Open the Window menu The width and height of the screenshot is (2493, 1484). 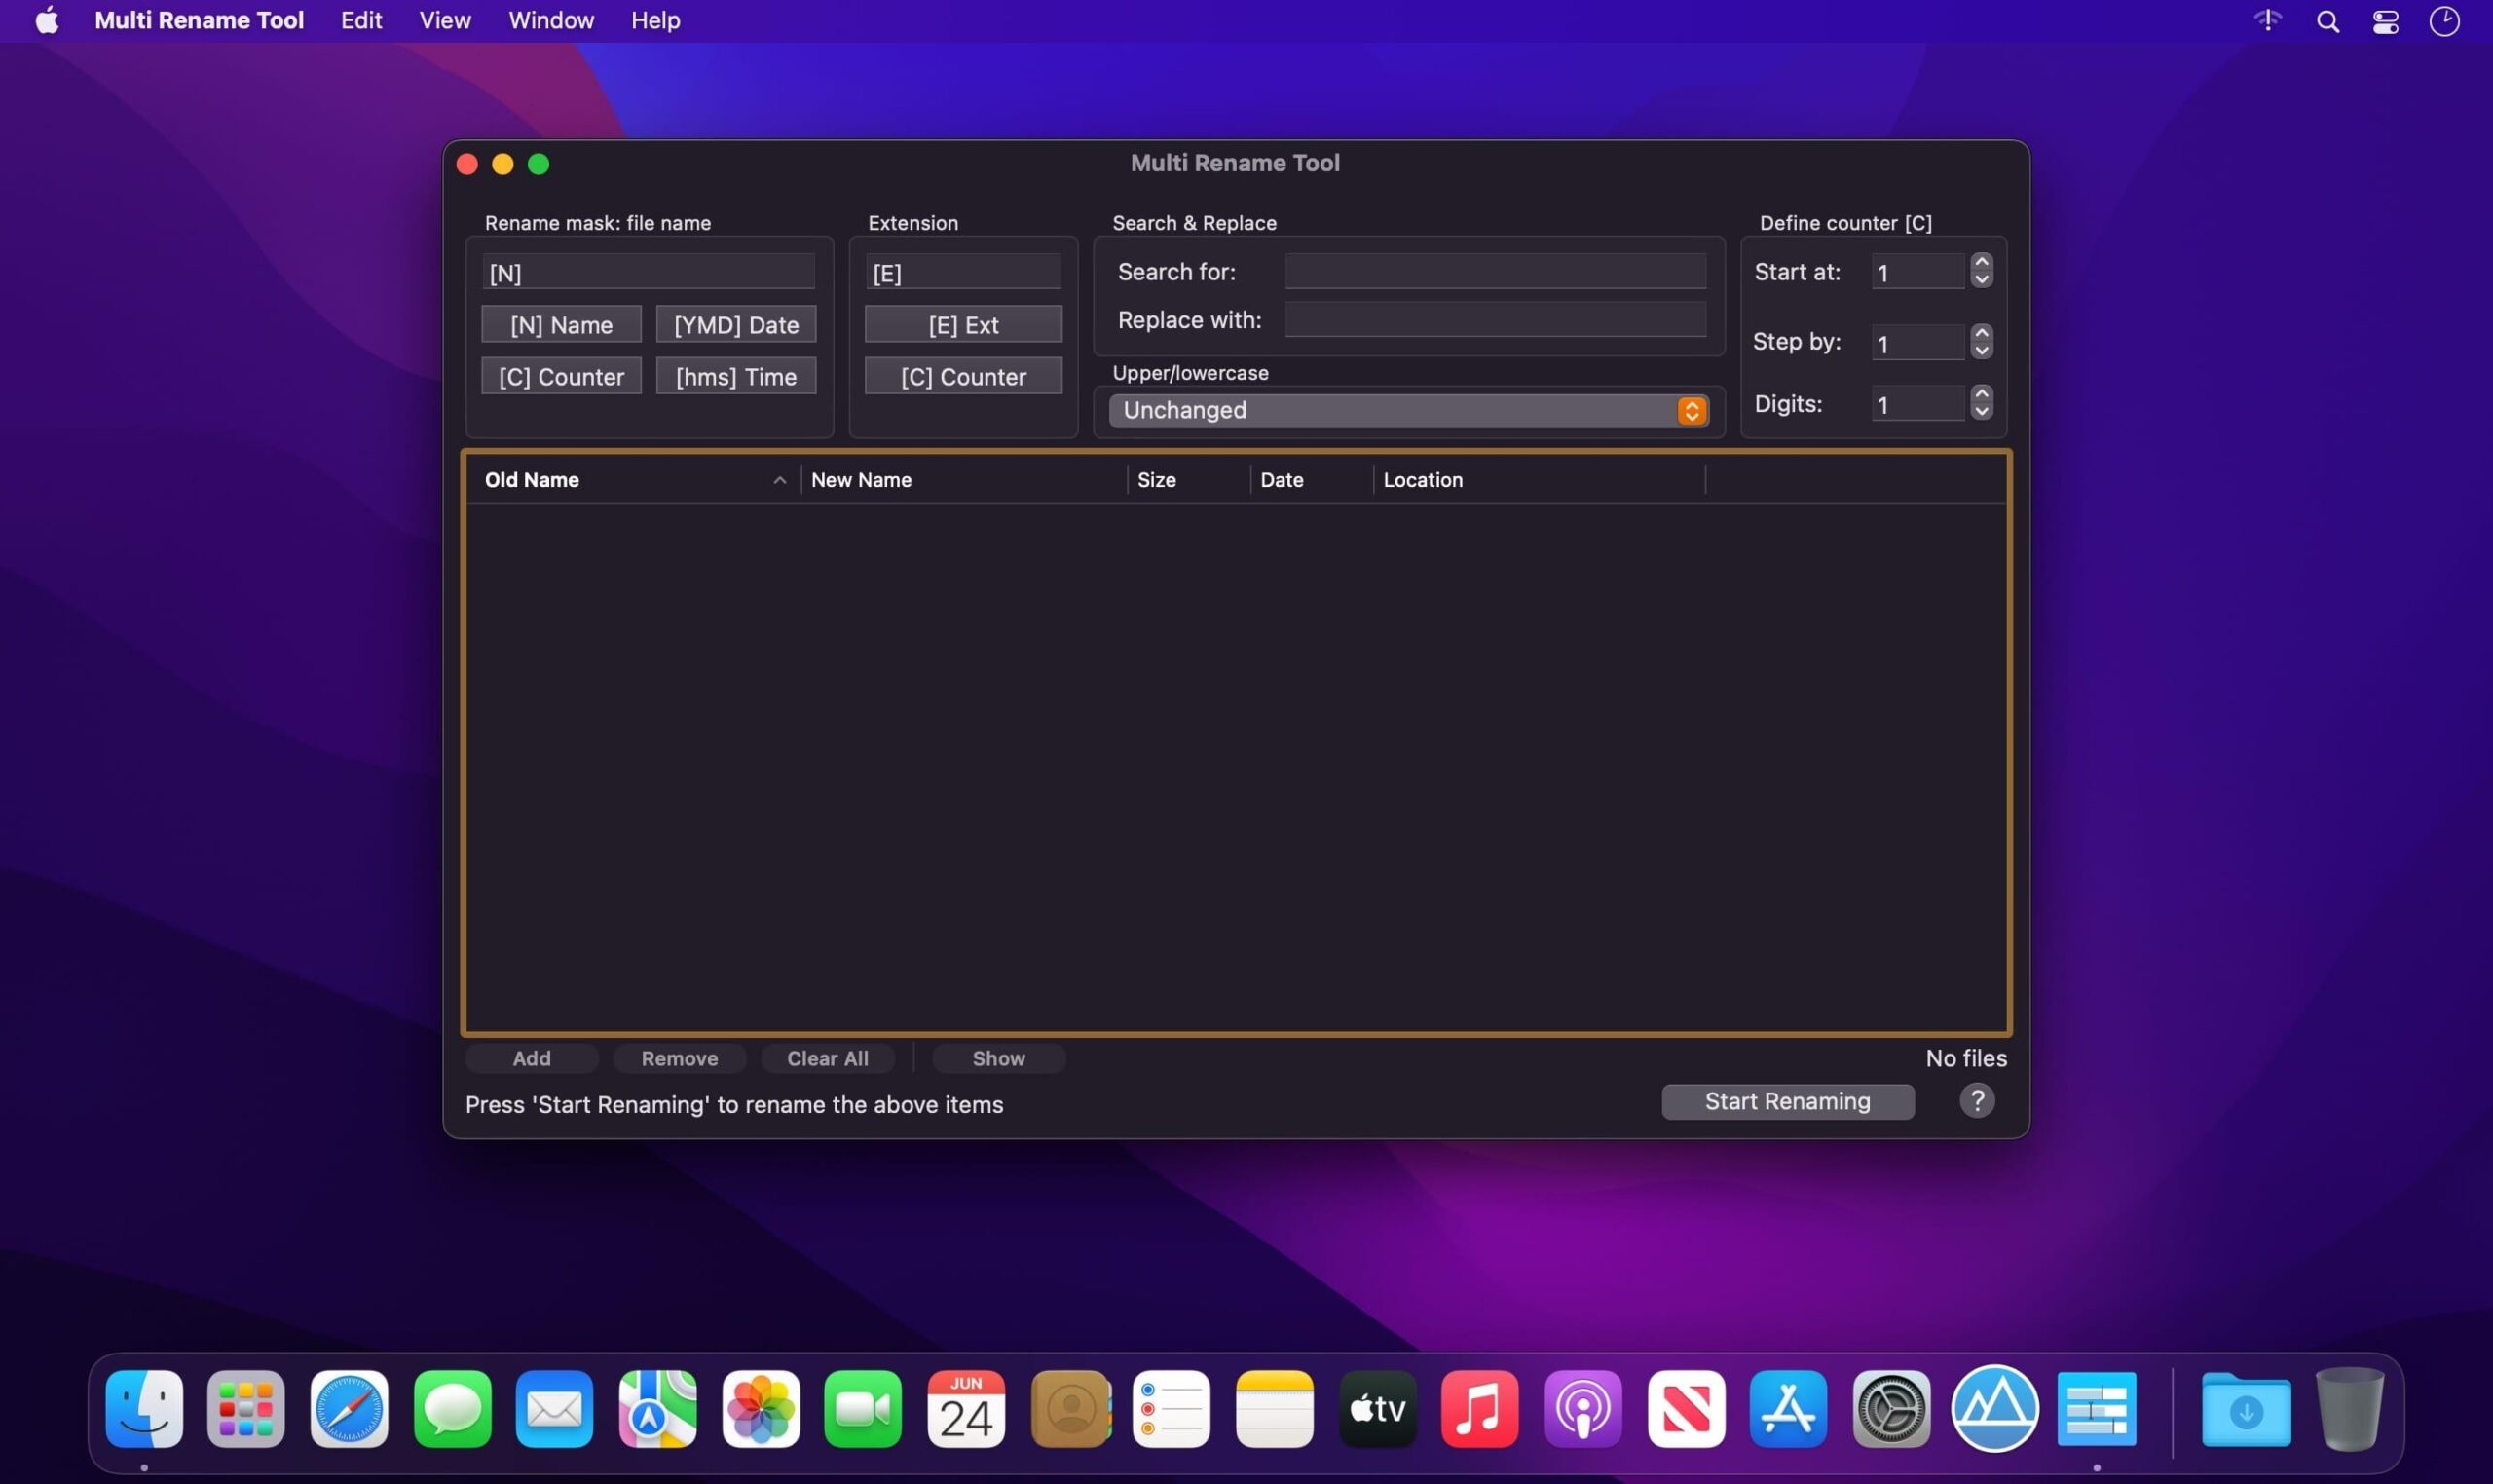pos(551,20)
